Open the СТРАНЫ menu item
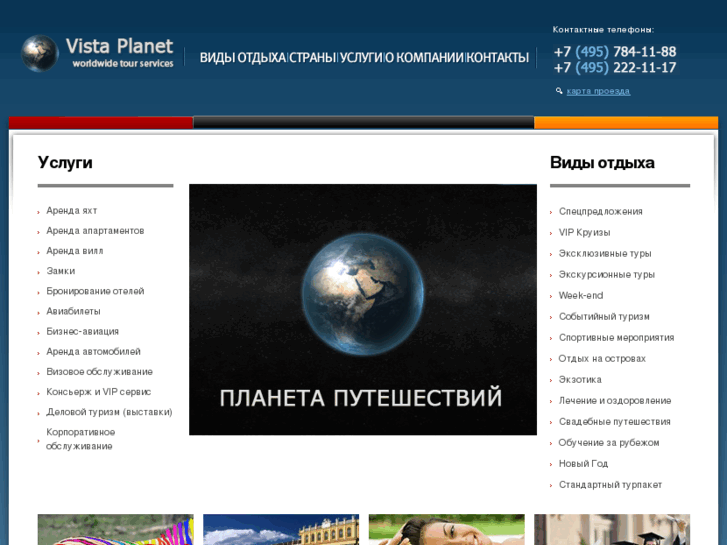 point(312,58)
